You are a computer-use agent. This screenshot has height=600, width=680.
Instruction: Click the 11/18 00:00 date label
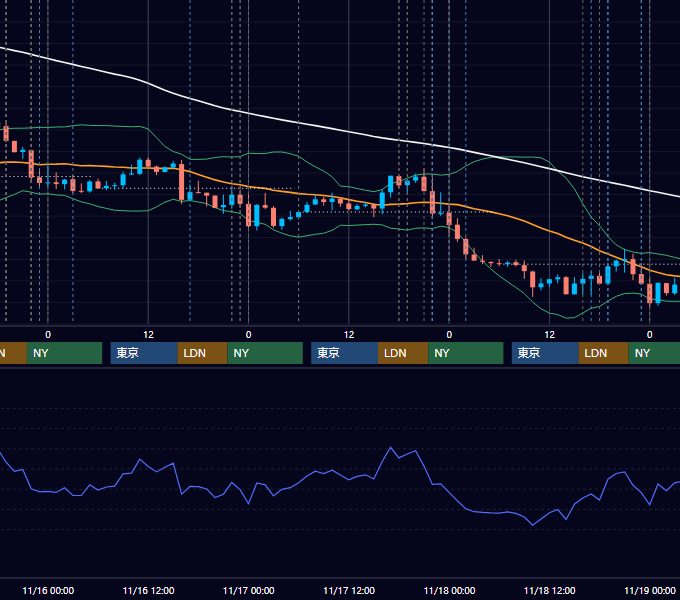pyautogui.click(x=449, y=590)
